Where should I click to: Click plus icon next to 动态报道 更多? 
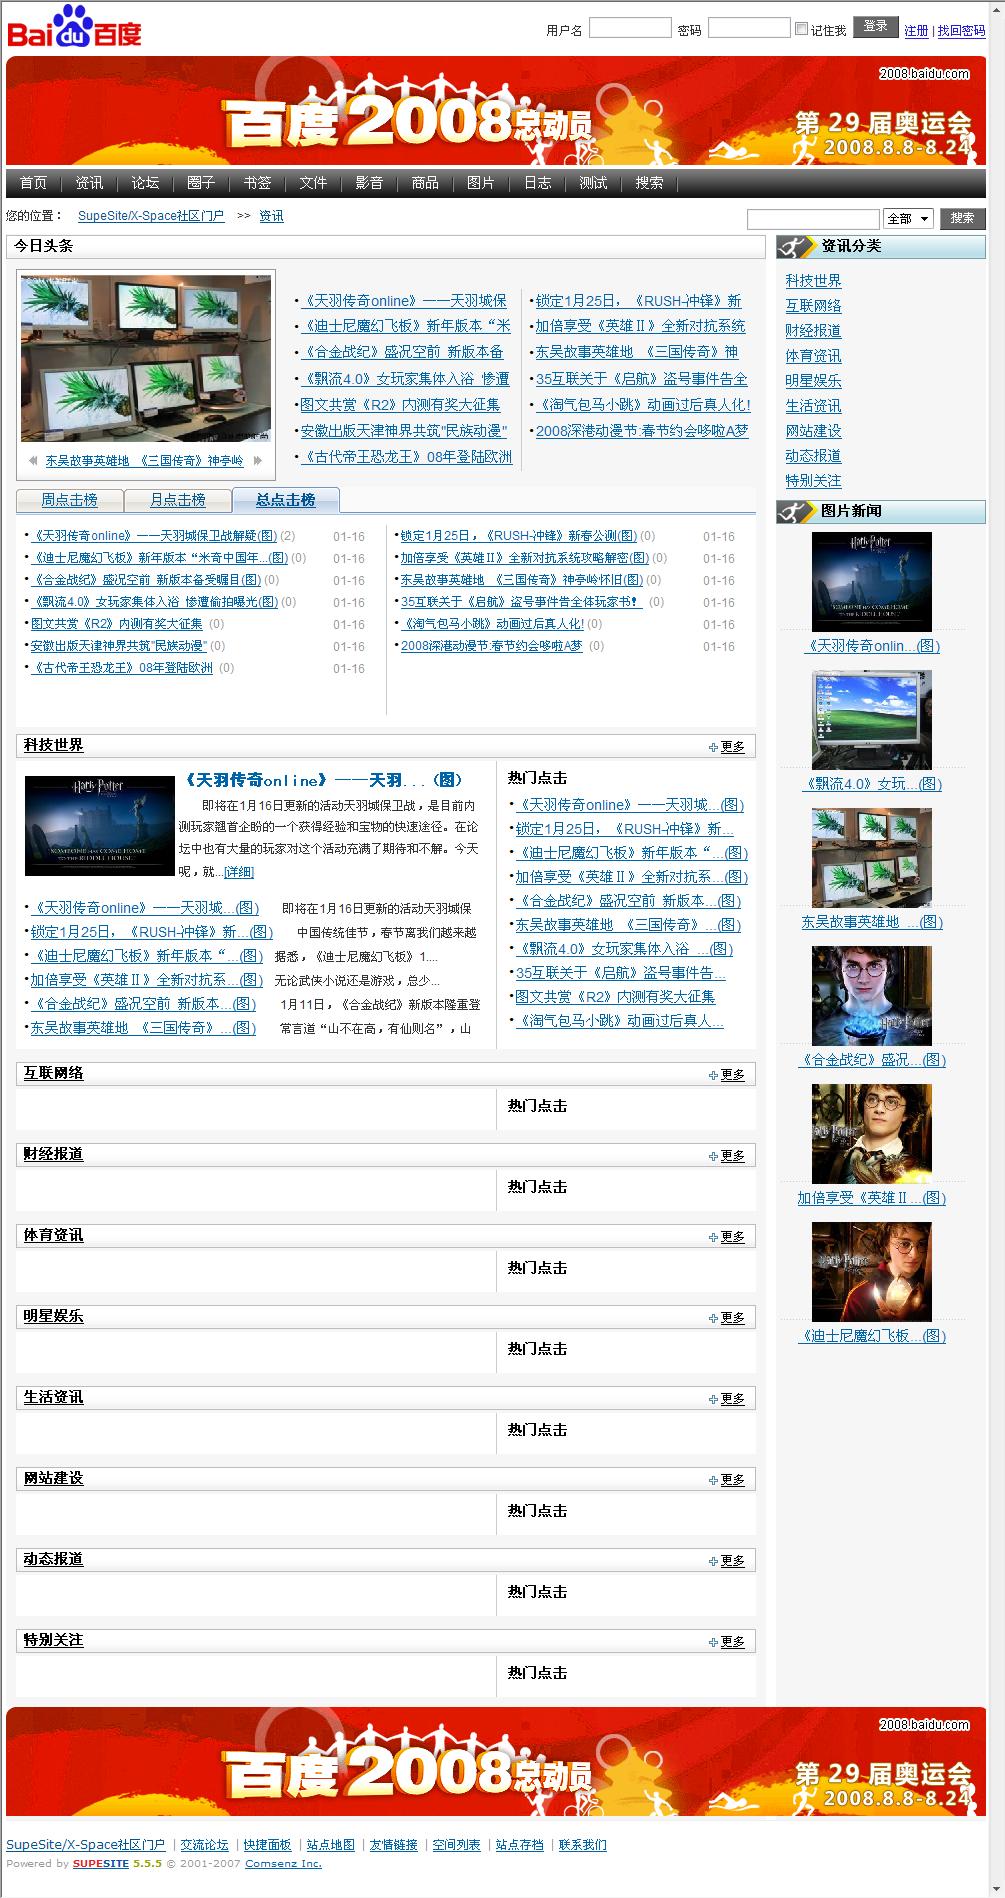coord(713,1561)
